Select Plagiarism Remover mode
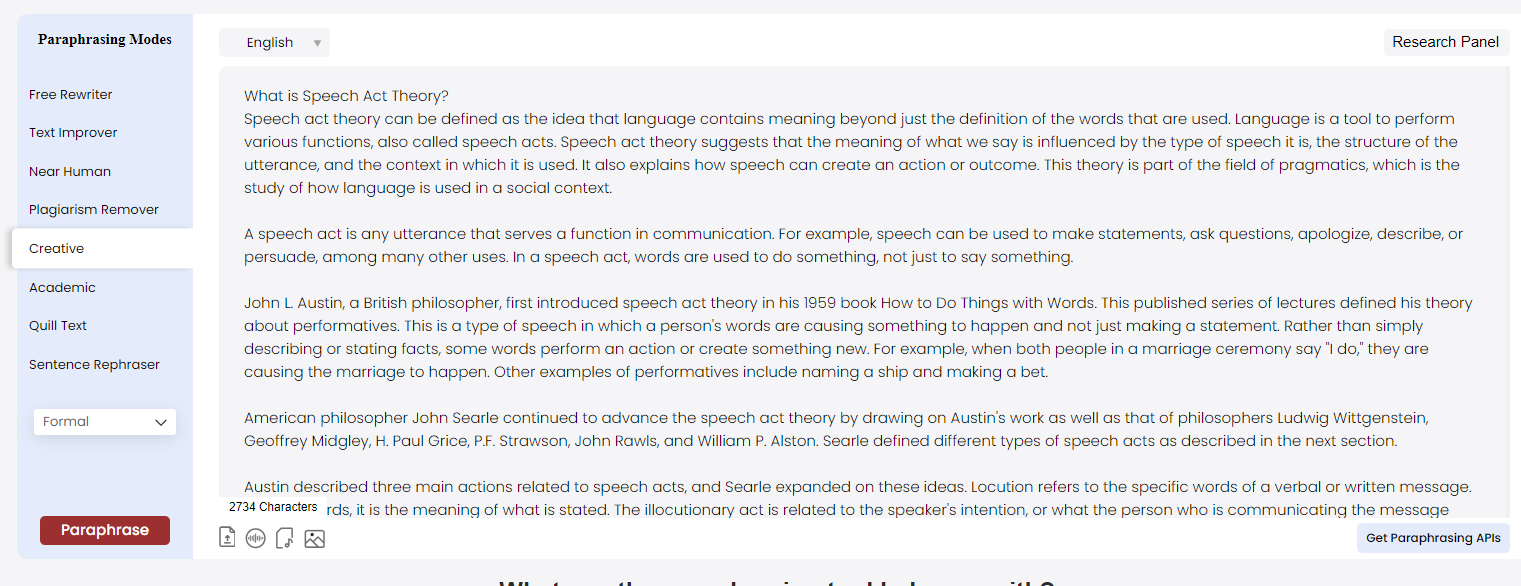 click(x=94, y=210)
